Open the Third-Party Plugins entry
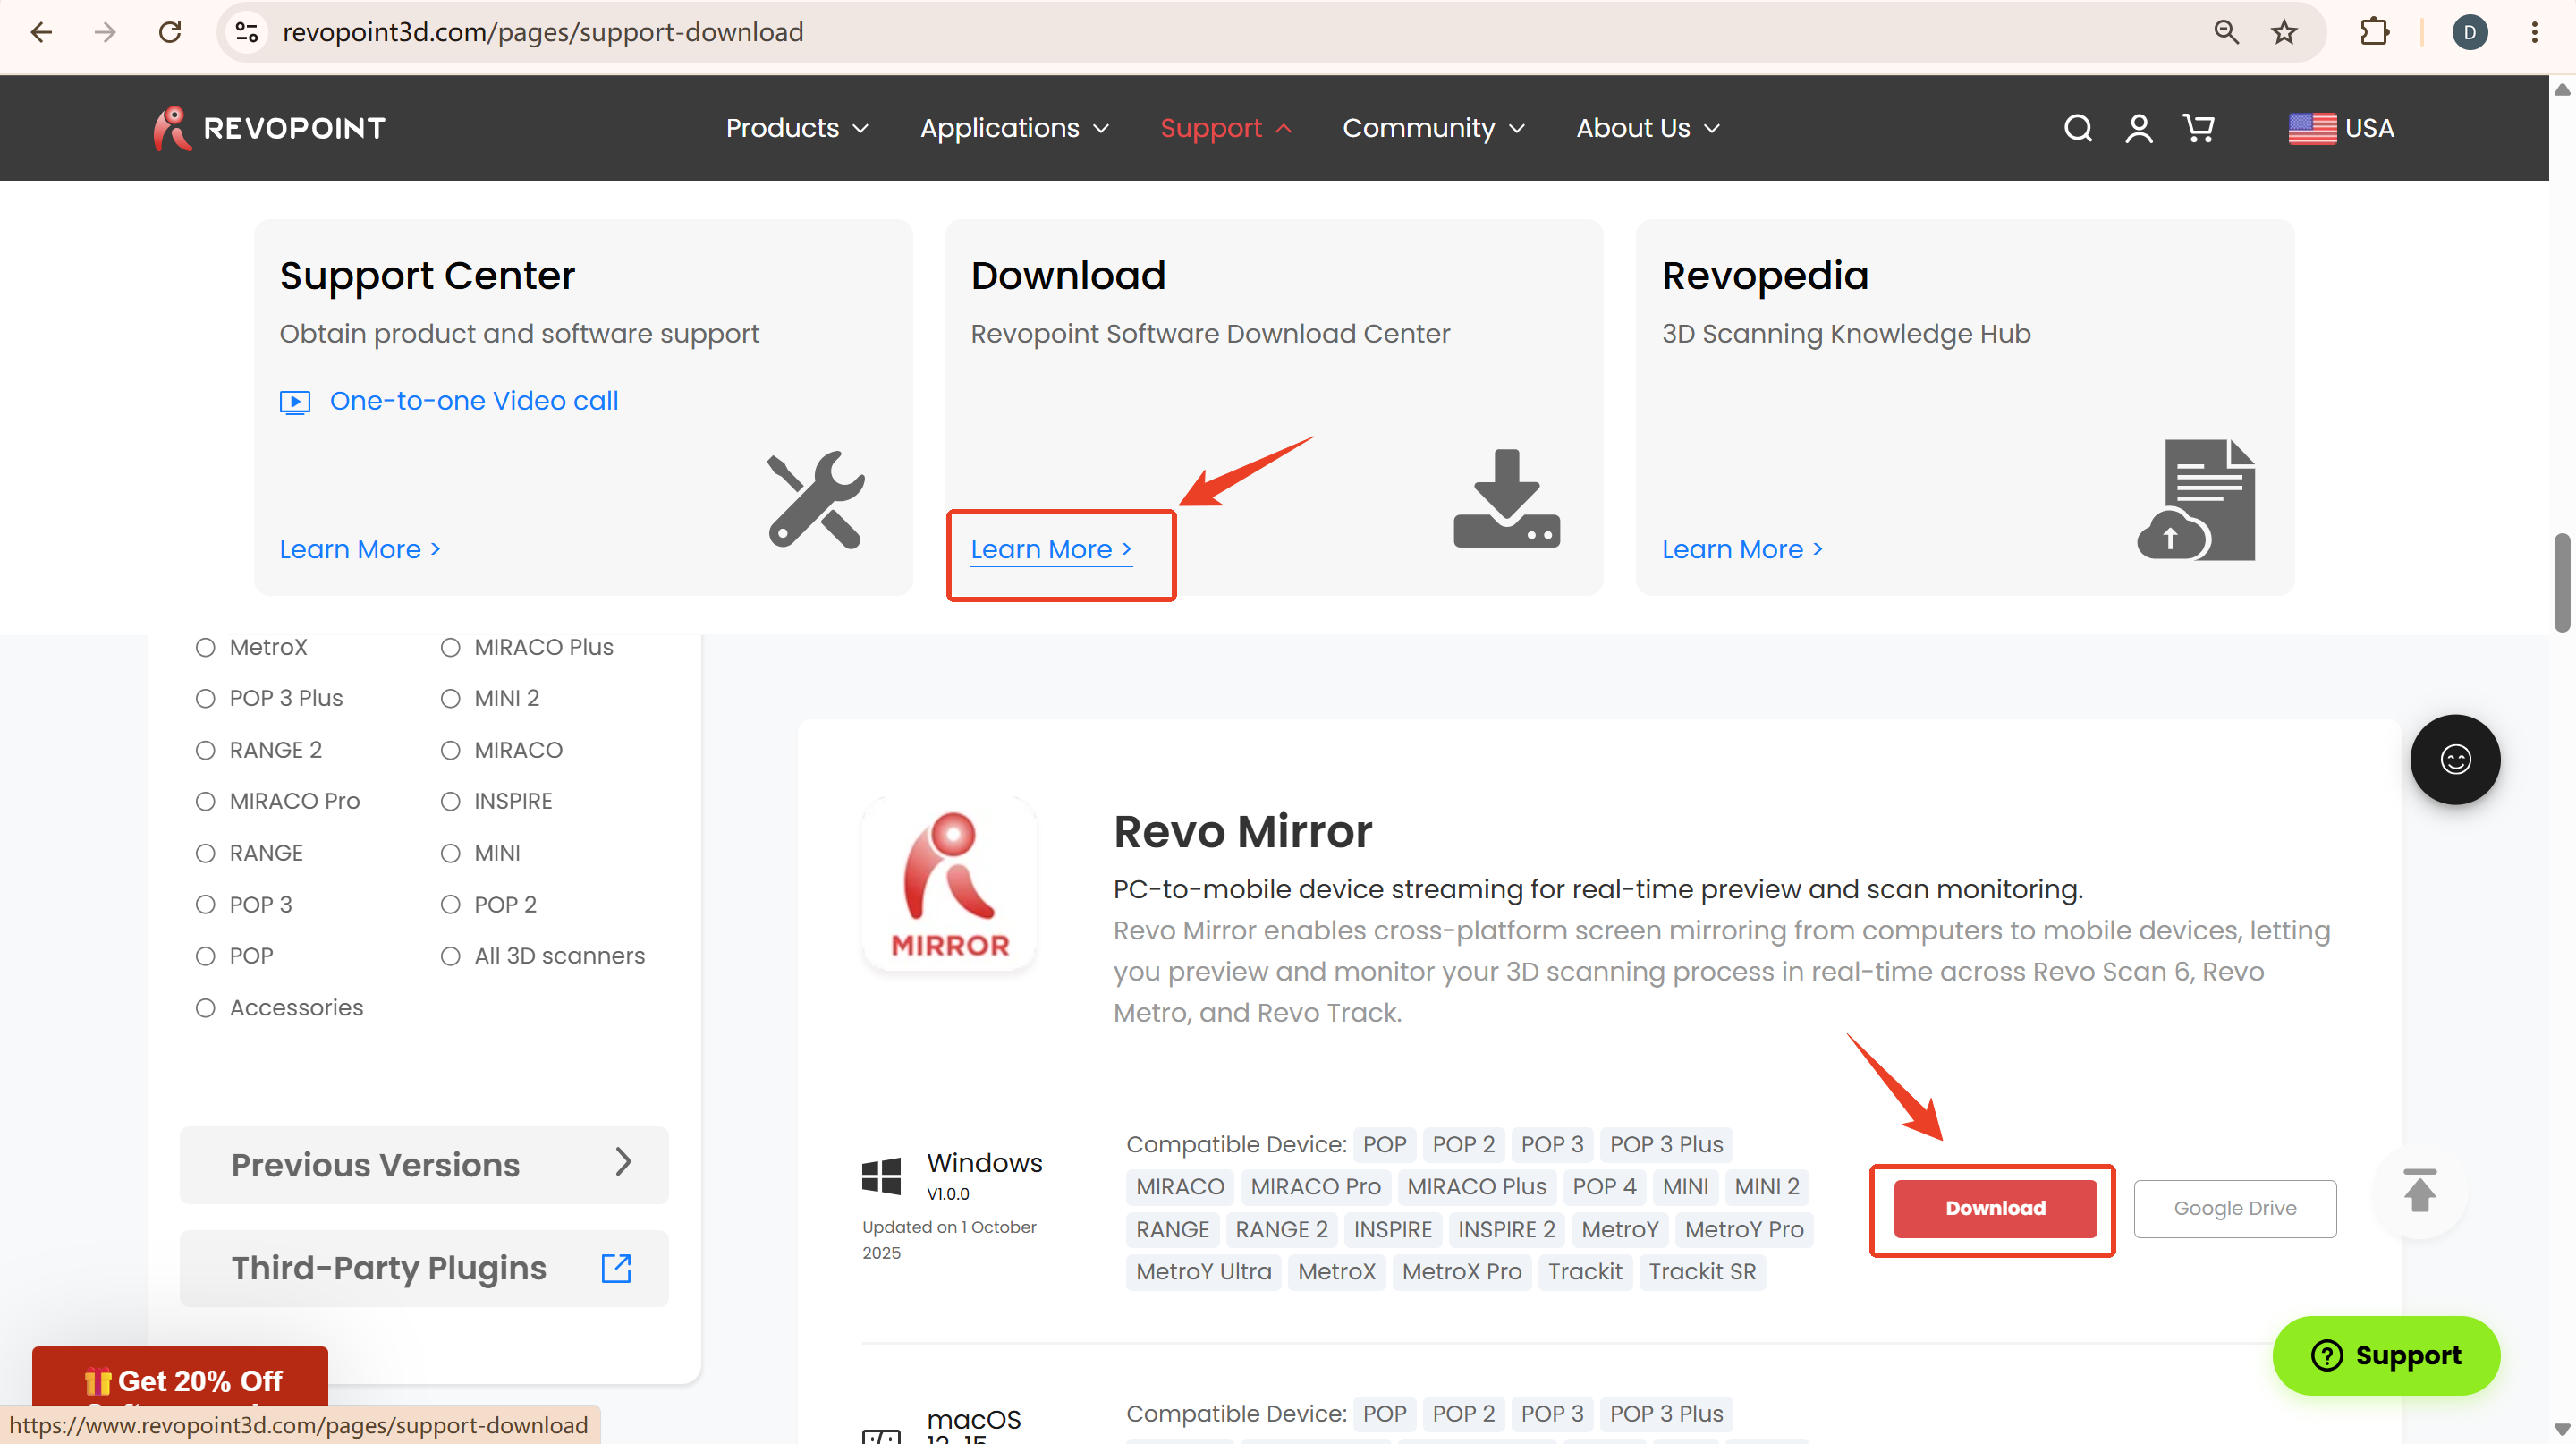 point(424,1268)
